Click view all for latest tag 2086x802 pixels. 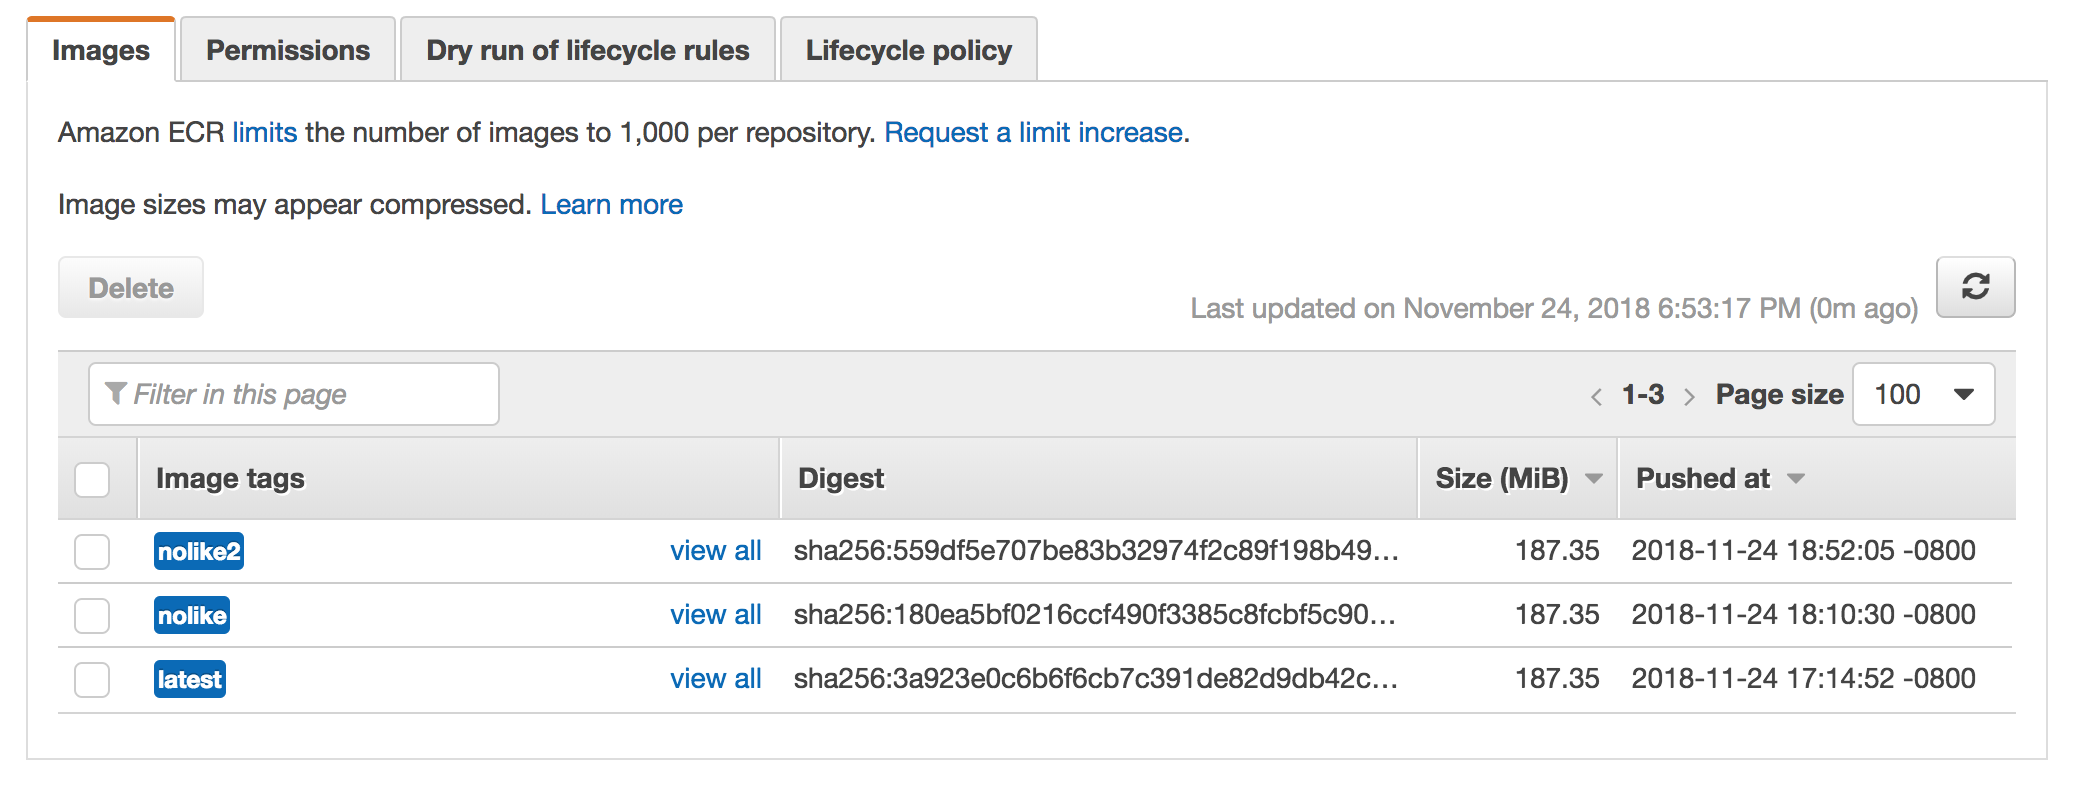(716, 678)
